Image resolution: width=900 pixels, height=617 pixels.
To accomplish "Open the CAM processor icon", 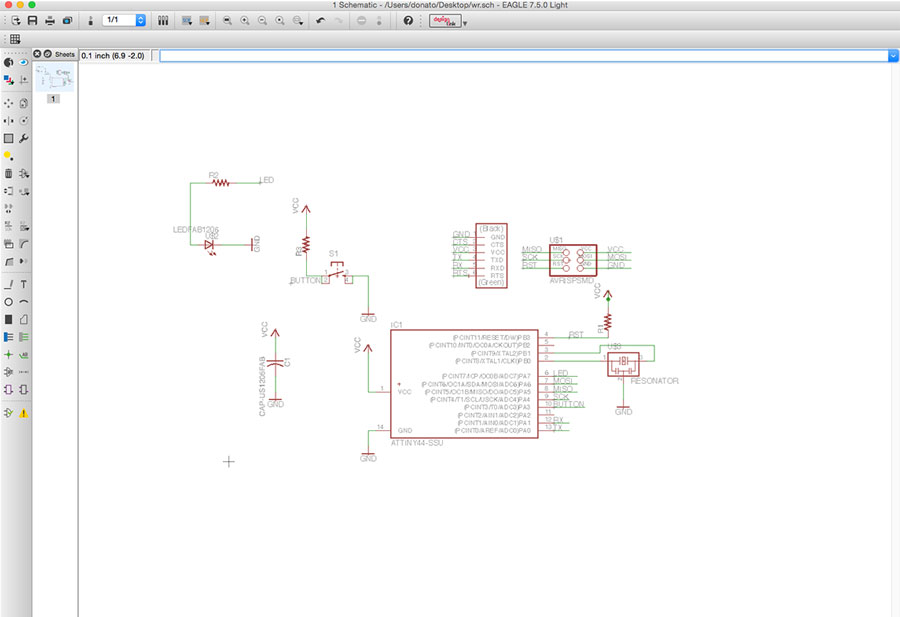I will point(67,21).
